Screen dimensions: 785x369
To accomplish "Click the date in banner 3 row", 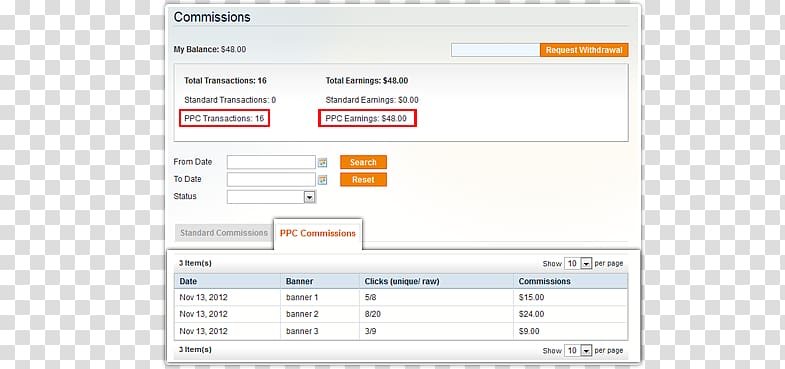I will pyautogui.click(x=203, y=331).
